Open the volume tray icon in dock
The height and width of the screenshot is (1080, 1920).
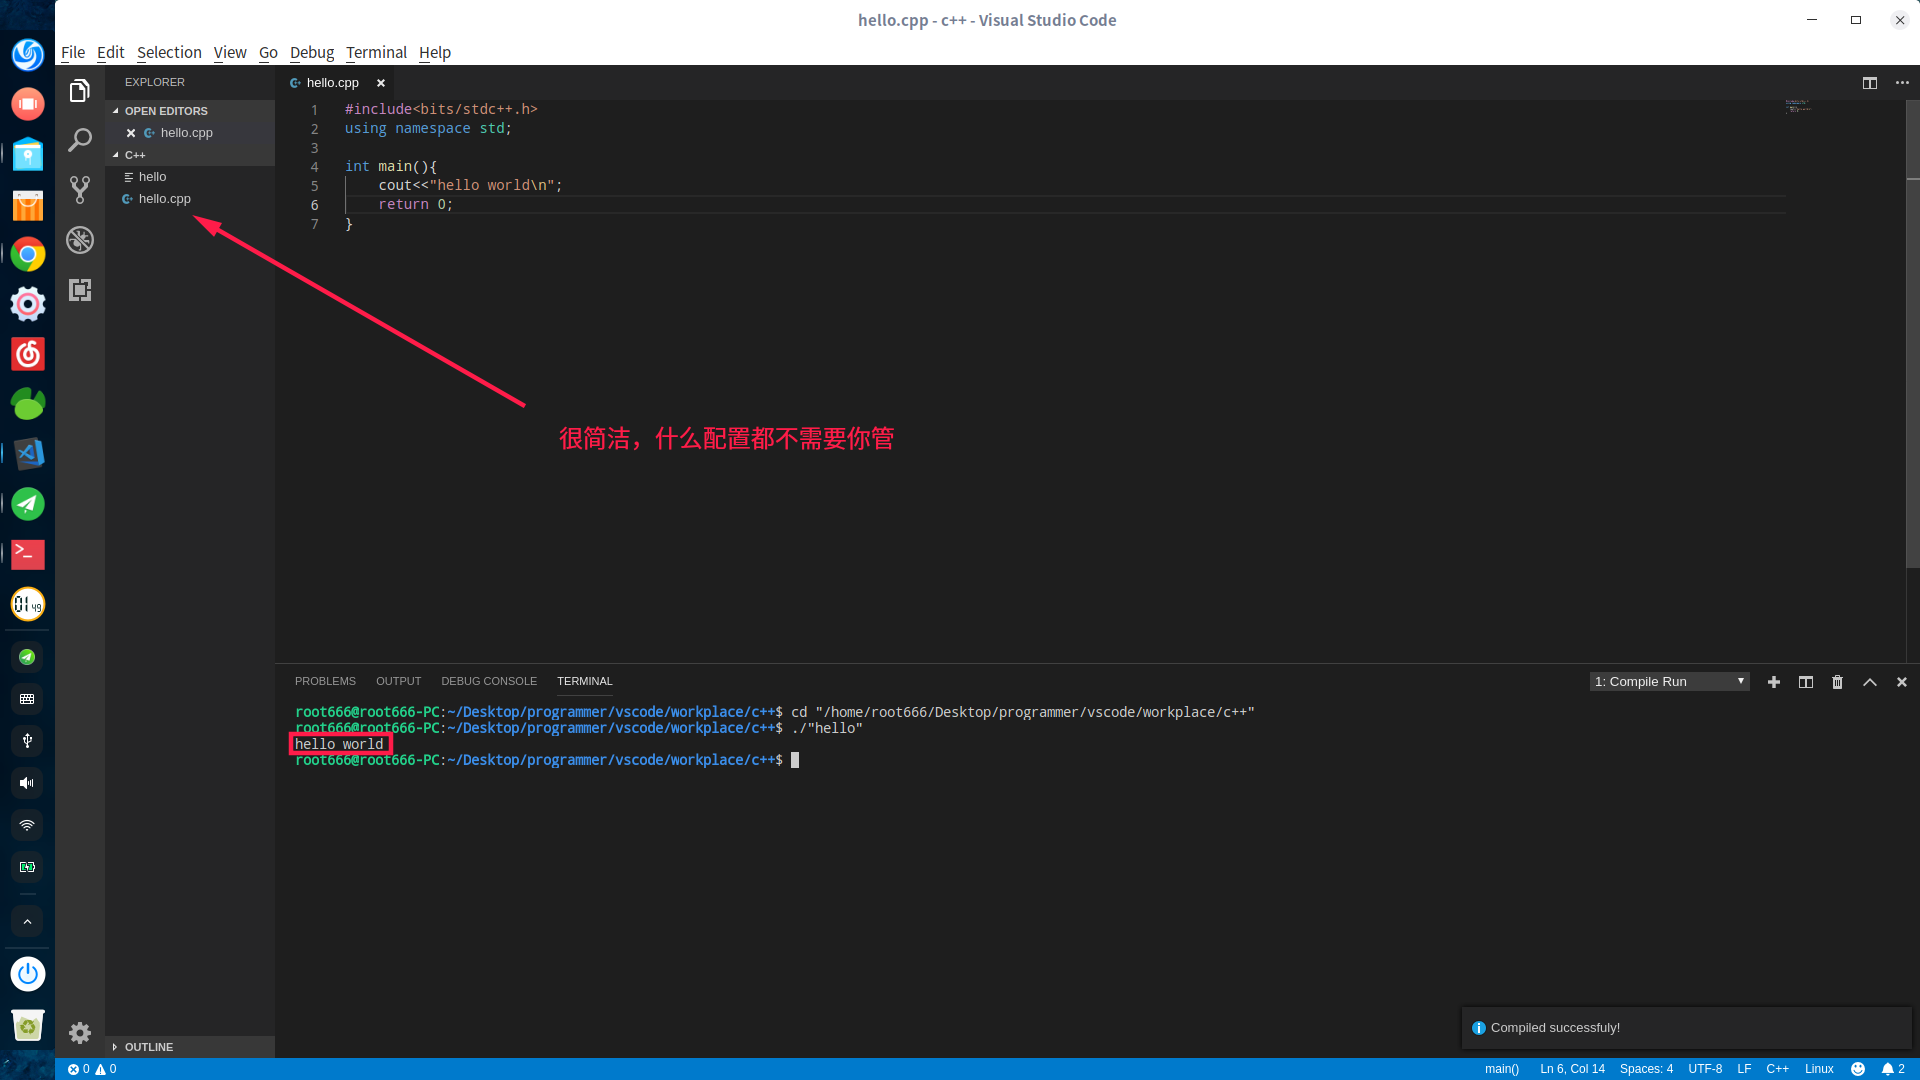[x=27, y=783]
